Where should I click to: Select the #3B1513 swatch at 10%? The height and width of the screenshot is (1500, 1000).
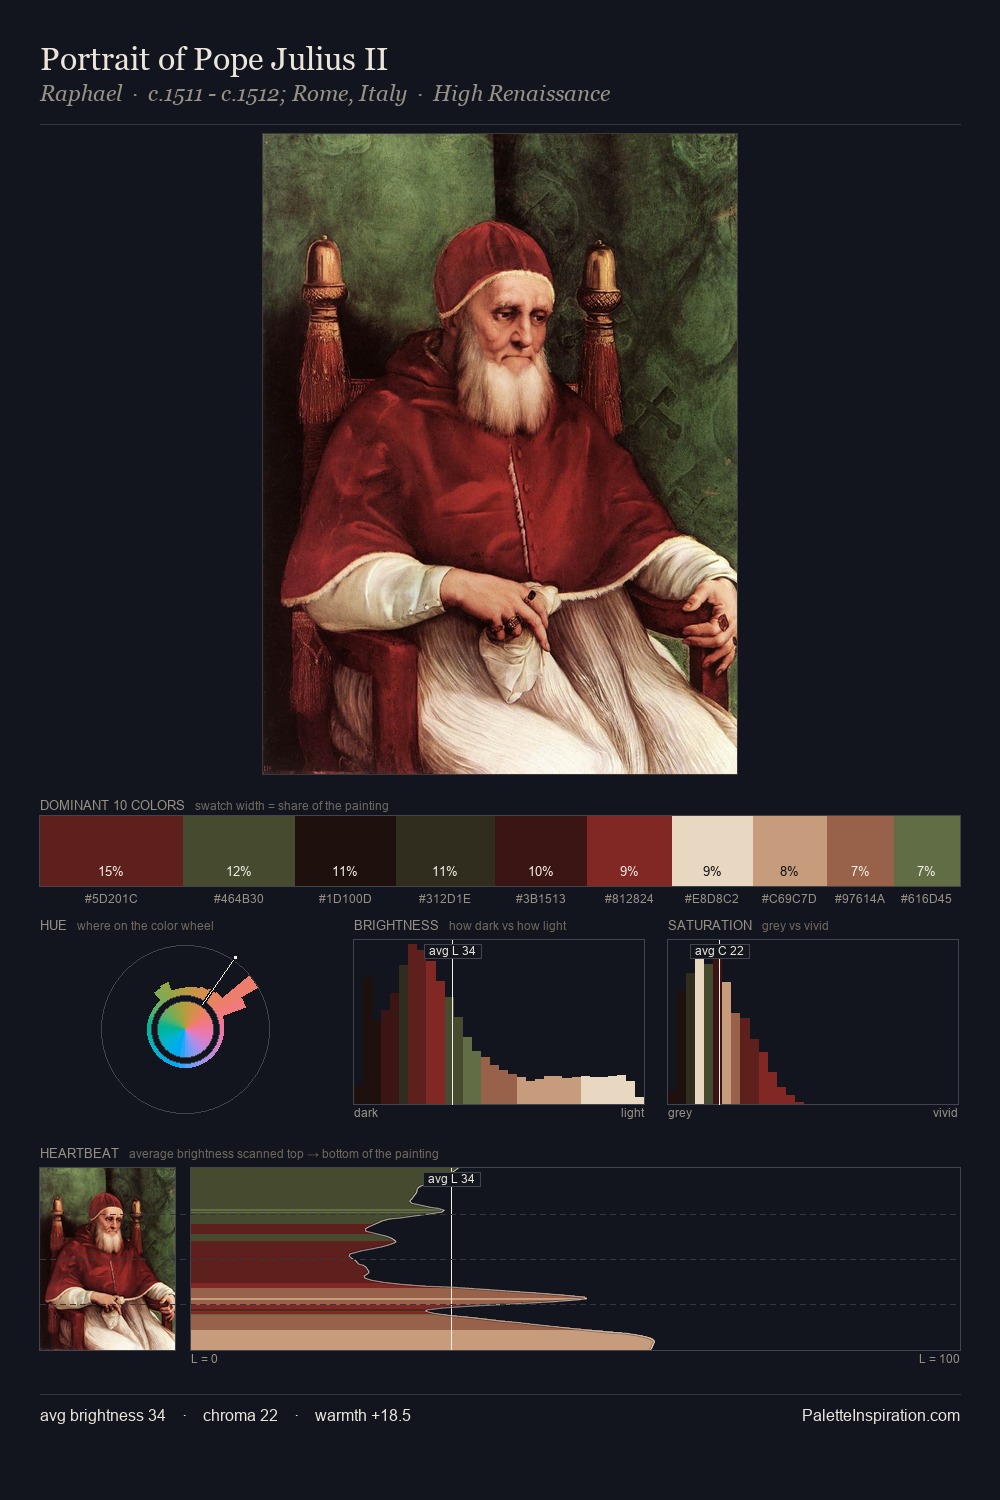point(541,851)
